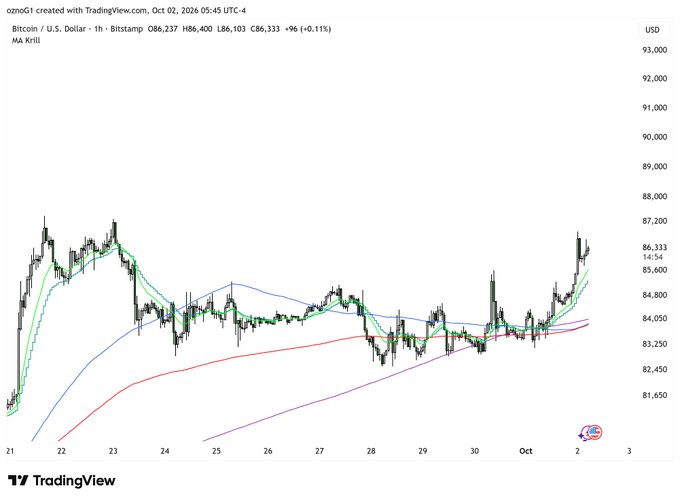The height and width of the screenshot is (501, 680).
Task: Click the 91,000 price axis label
Action: point(654,108)
